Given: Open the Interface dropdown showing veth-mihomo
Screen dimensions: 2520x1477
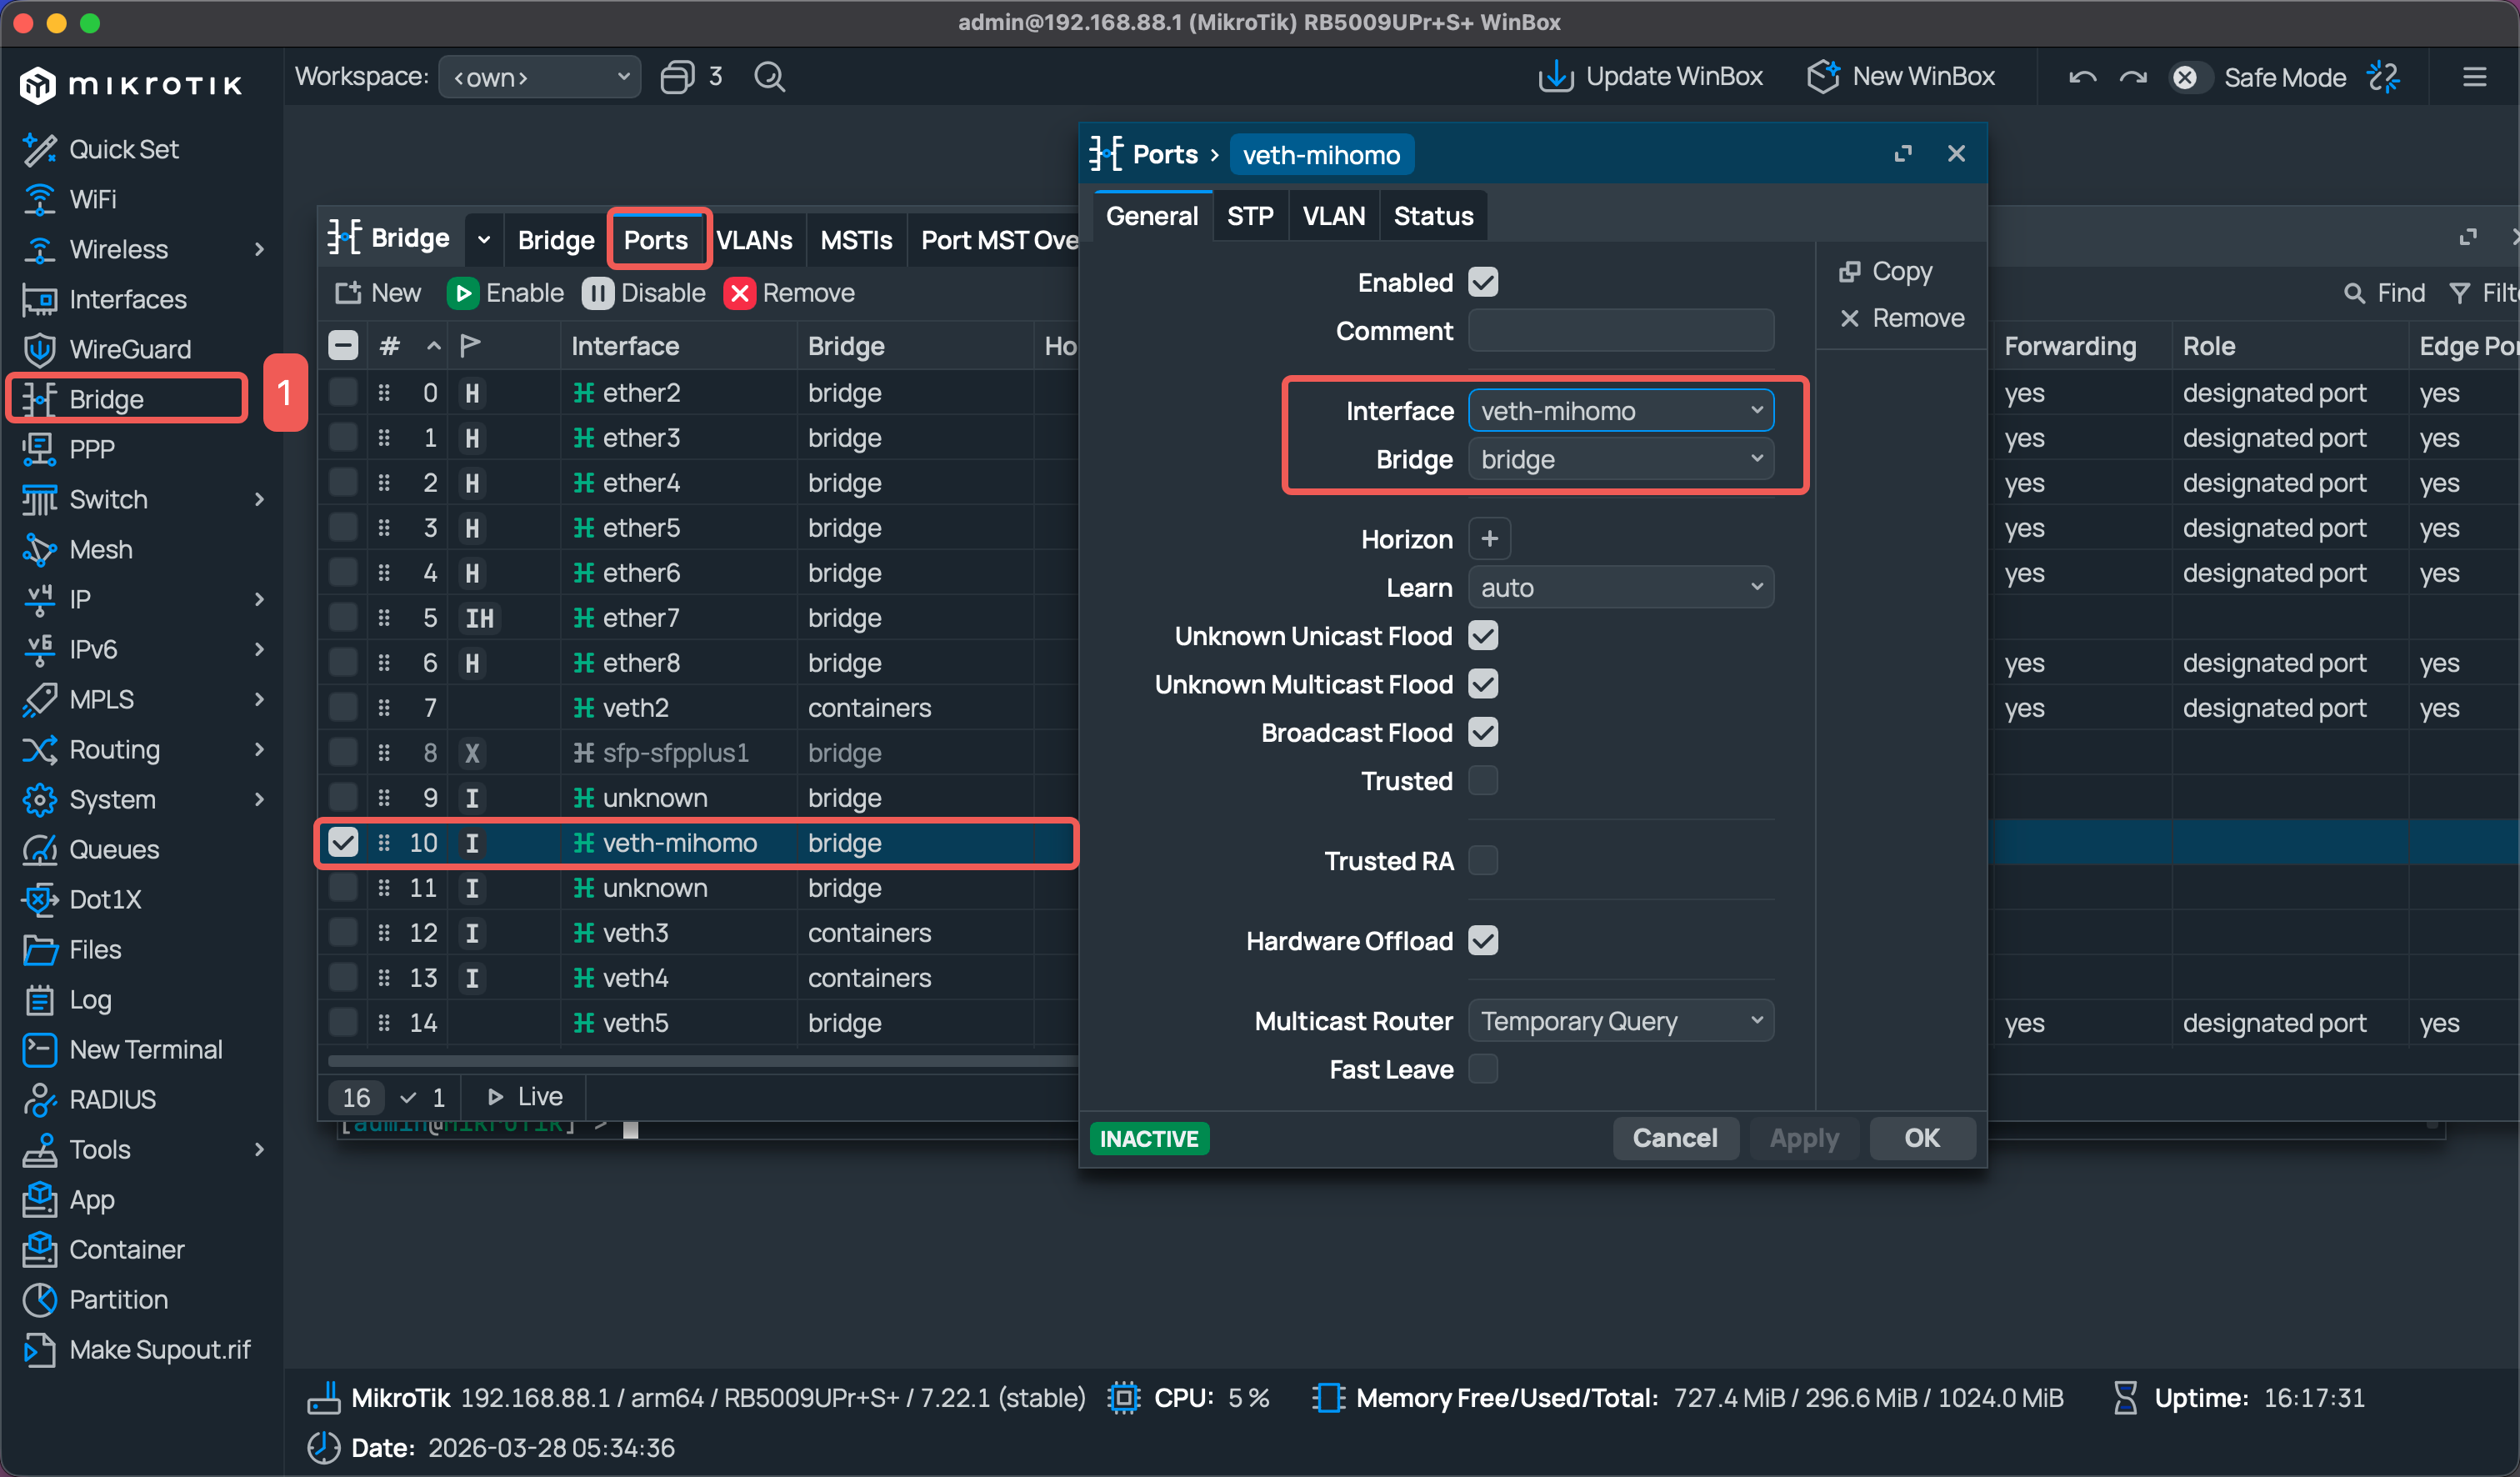Looking at the screenshot, I should [x=1621, y=411].
